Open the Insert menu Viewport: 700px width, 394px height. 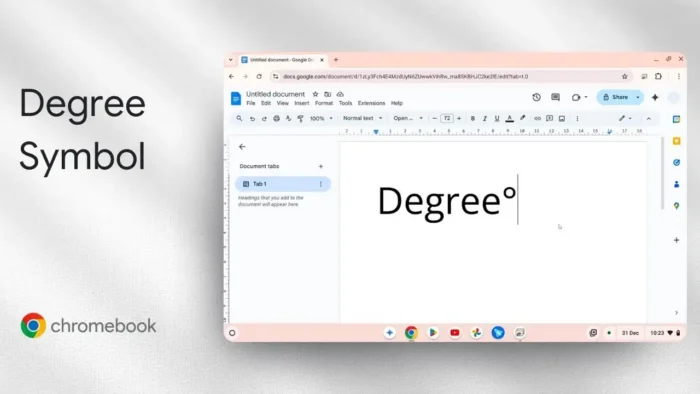(x=302, y=103)
